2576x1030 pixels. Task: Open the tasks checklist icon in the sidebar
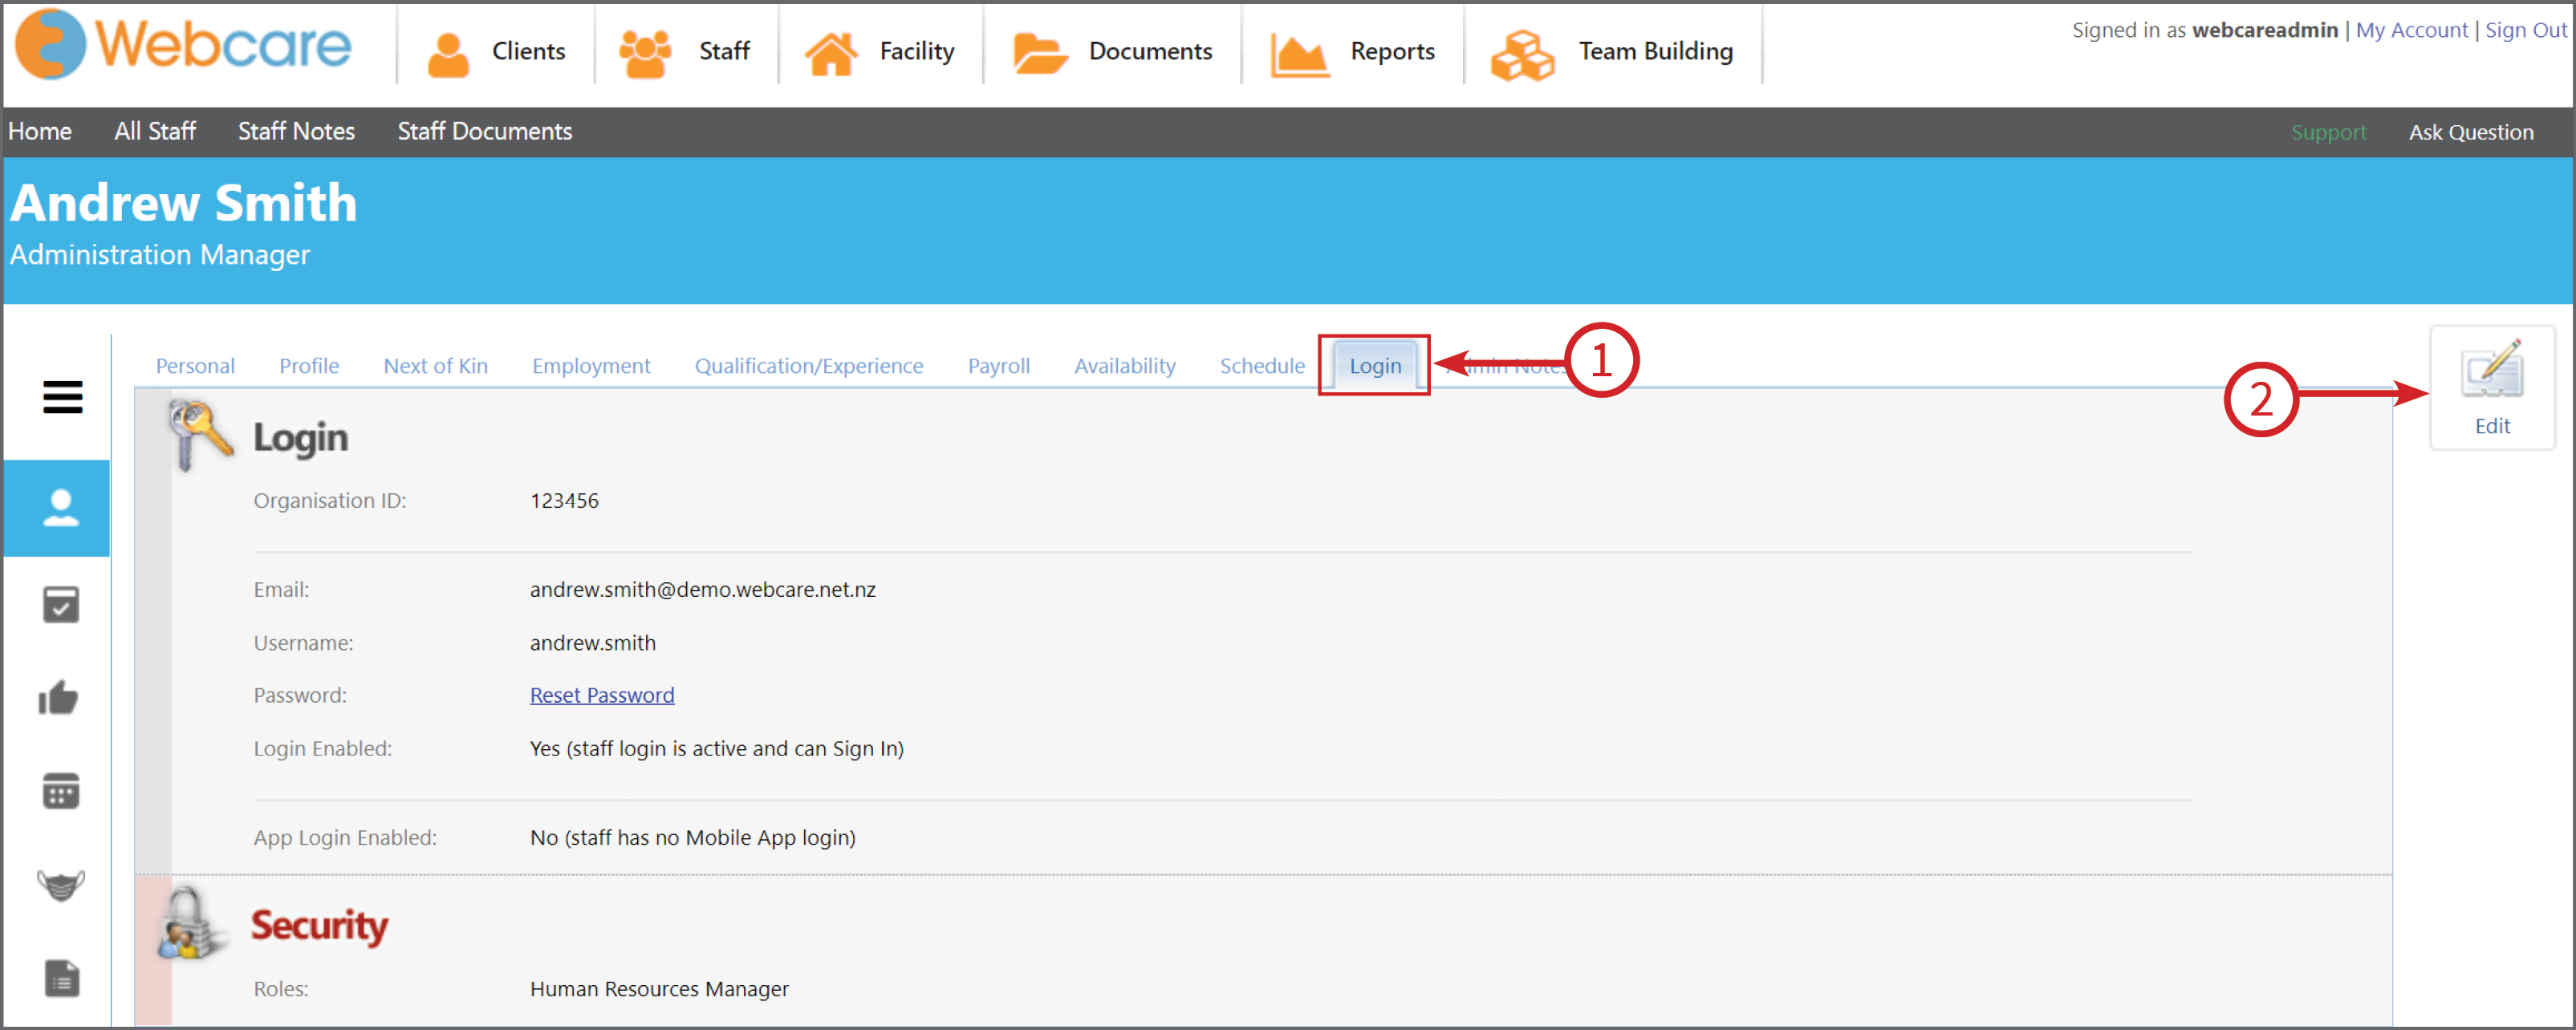(x=60, y=604)
